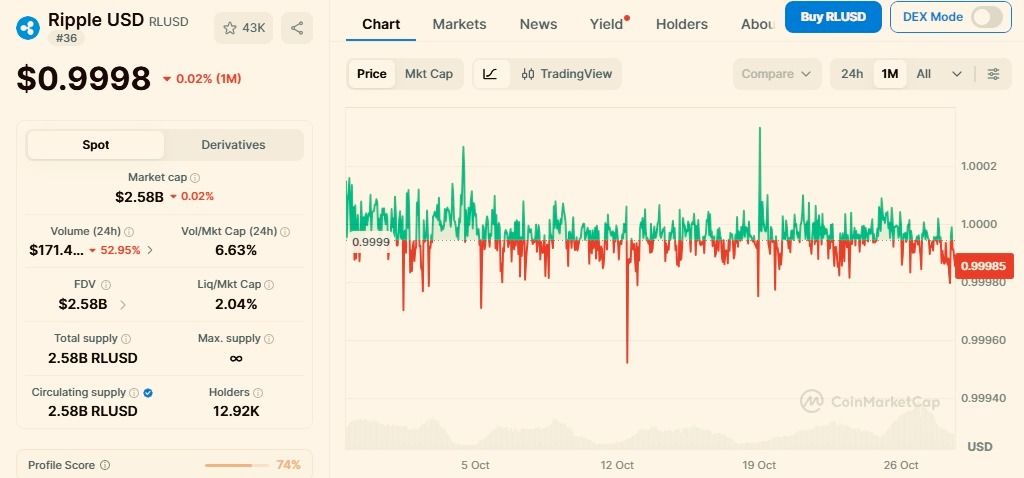Click the info icon next to Total supply
The width and height of the screenshot is (1024, 478).
pos(126,339)
